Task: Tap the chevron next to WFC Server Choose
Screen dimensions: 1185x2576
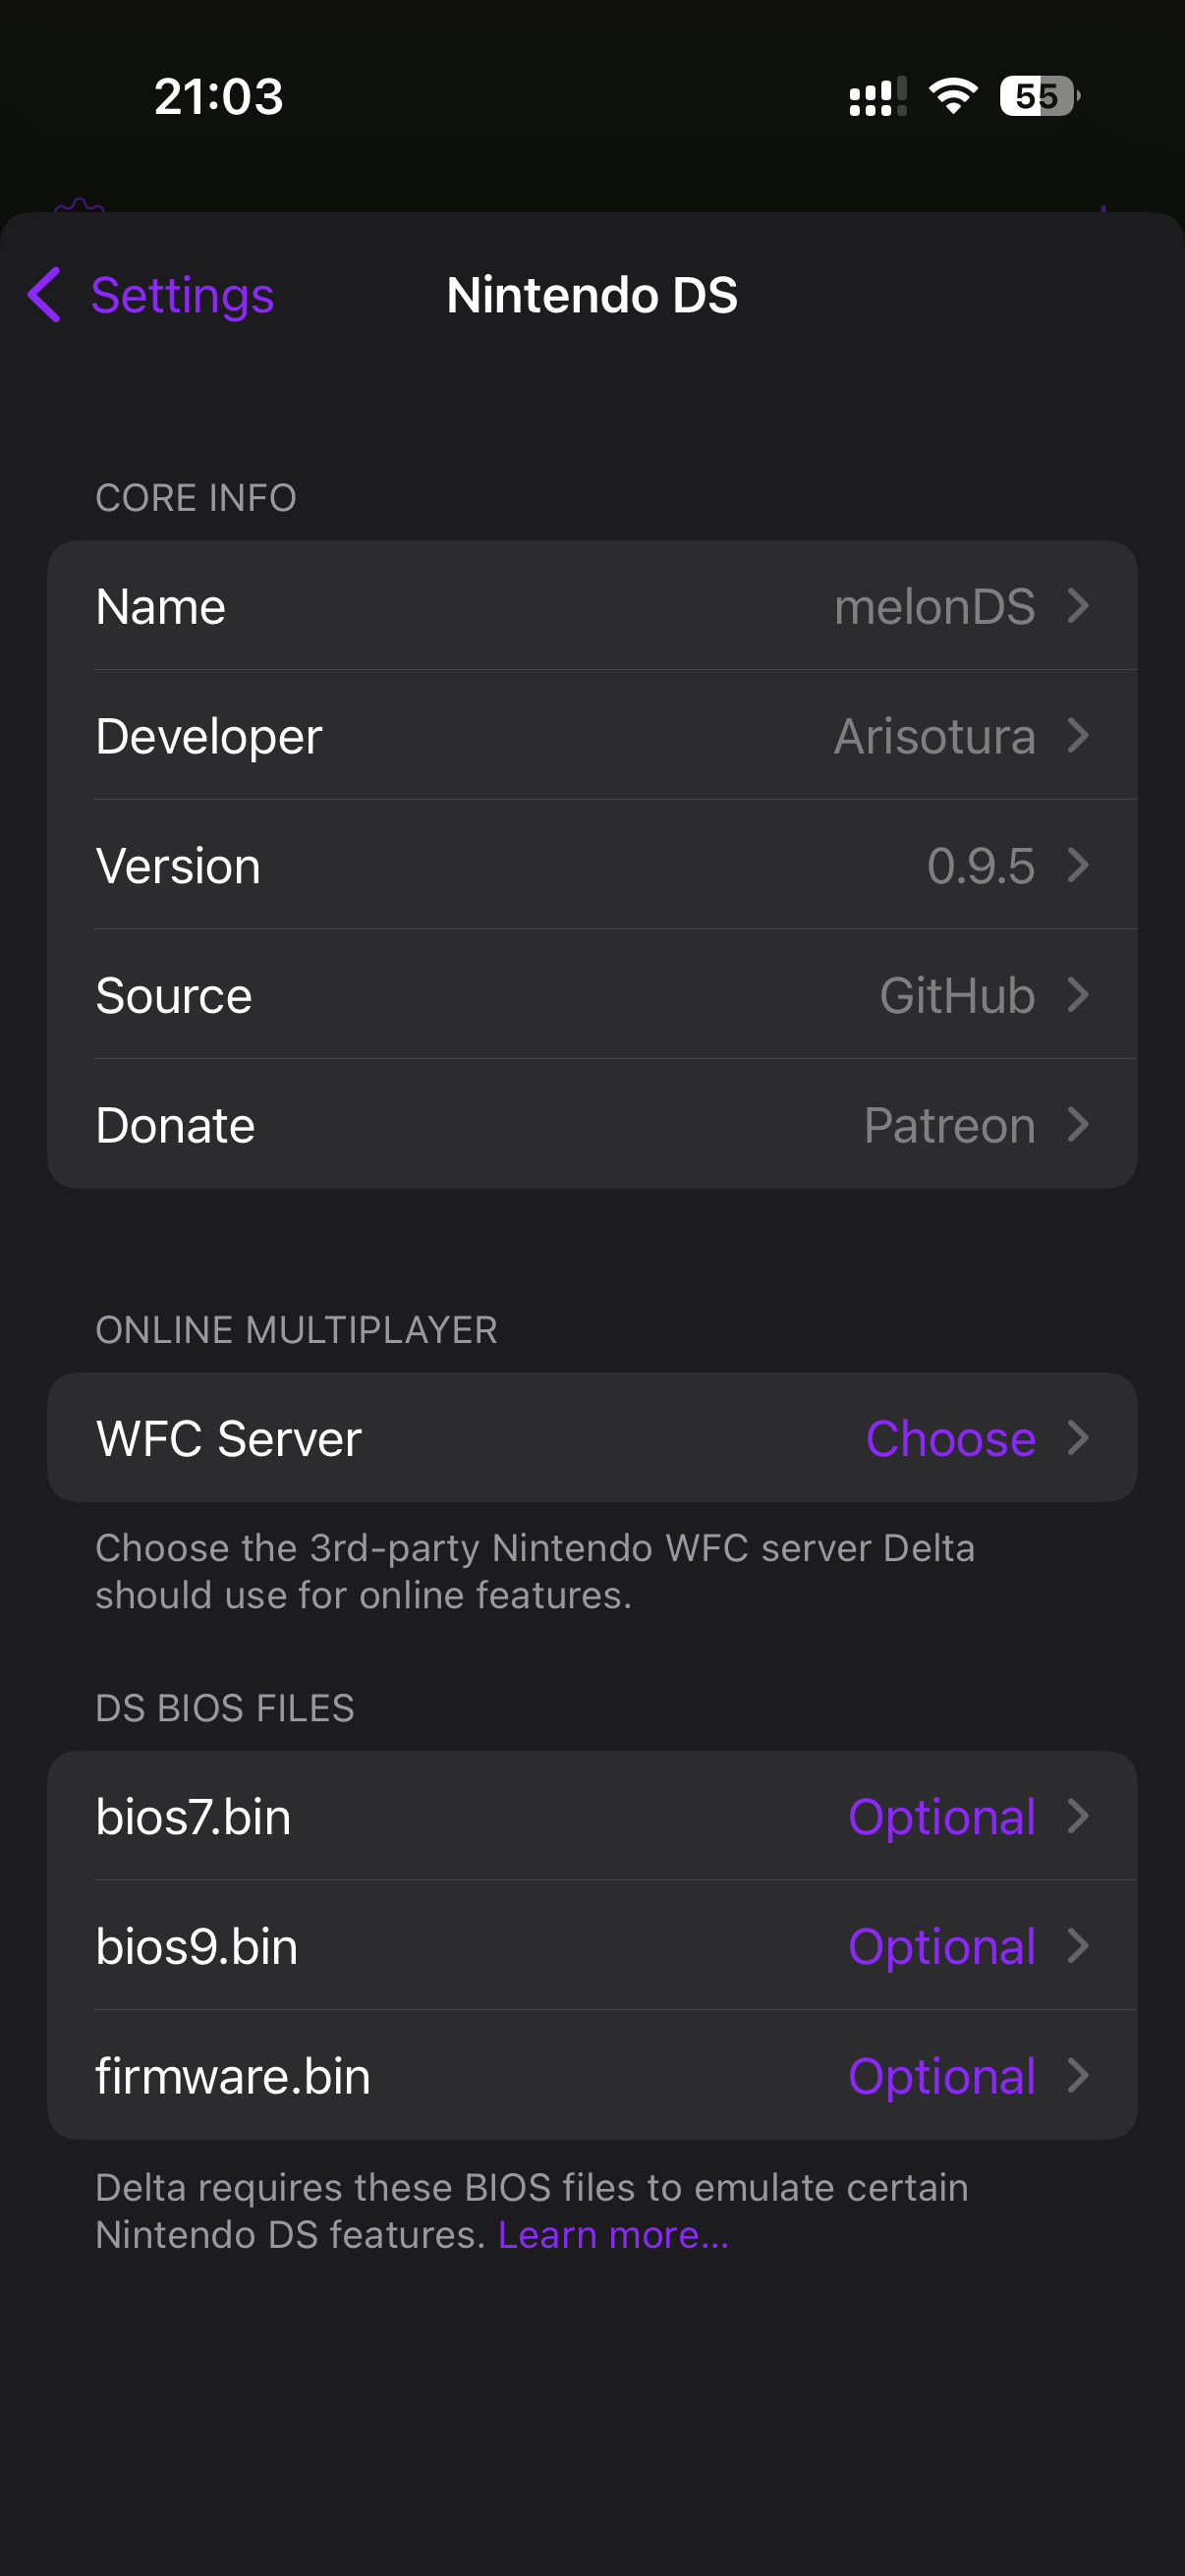Action: (x=1078, y=1438)
